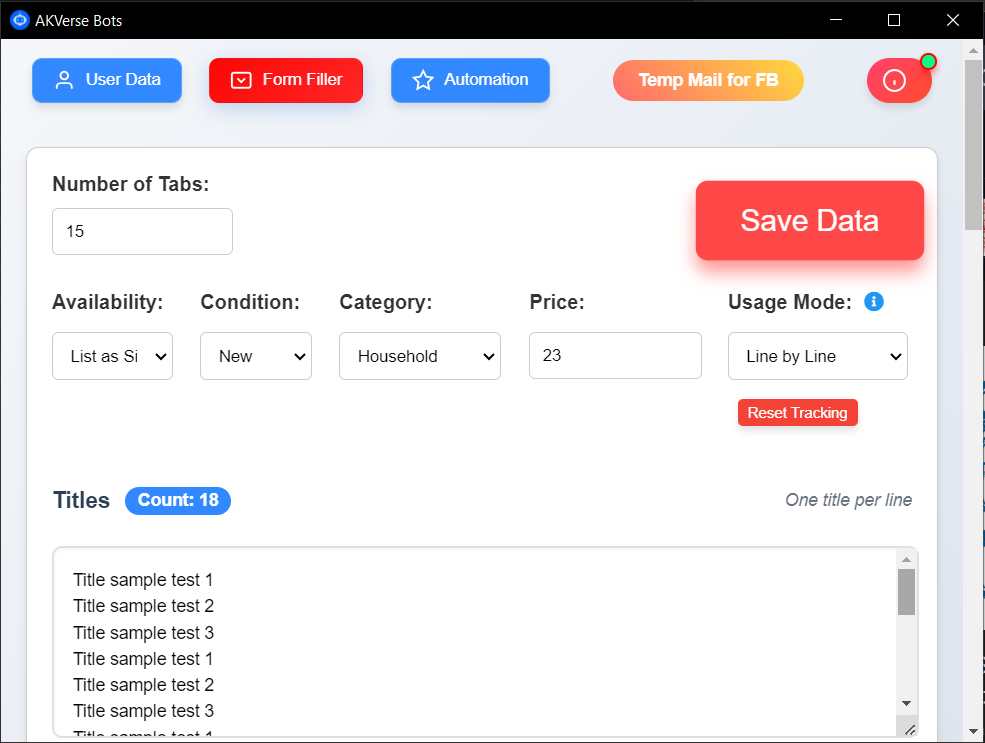
Task: Click the AKVerse Bots app logo icon
Action: pyautogui.click(x=19, y=20)
